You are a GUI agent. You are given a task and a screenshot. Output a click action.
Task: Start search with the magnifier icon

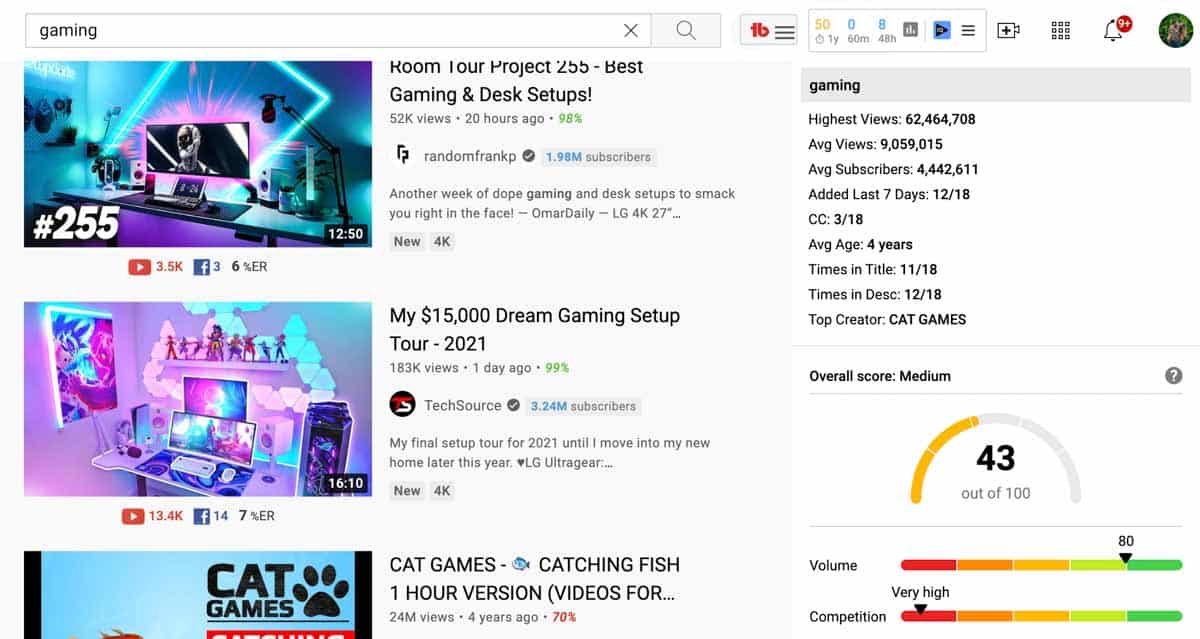coord(686,29)
